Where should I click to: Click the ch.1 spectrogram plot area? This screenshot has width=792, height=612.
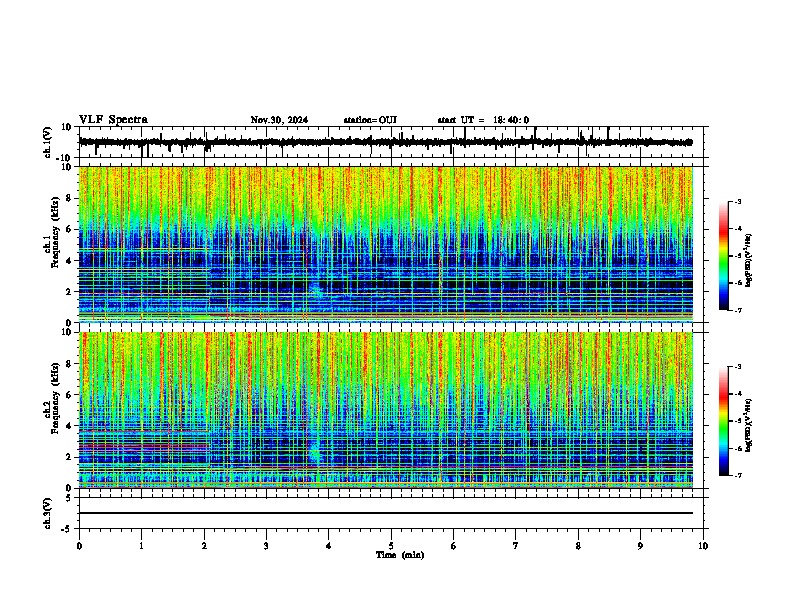coord(386,244)
